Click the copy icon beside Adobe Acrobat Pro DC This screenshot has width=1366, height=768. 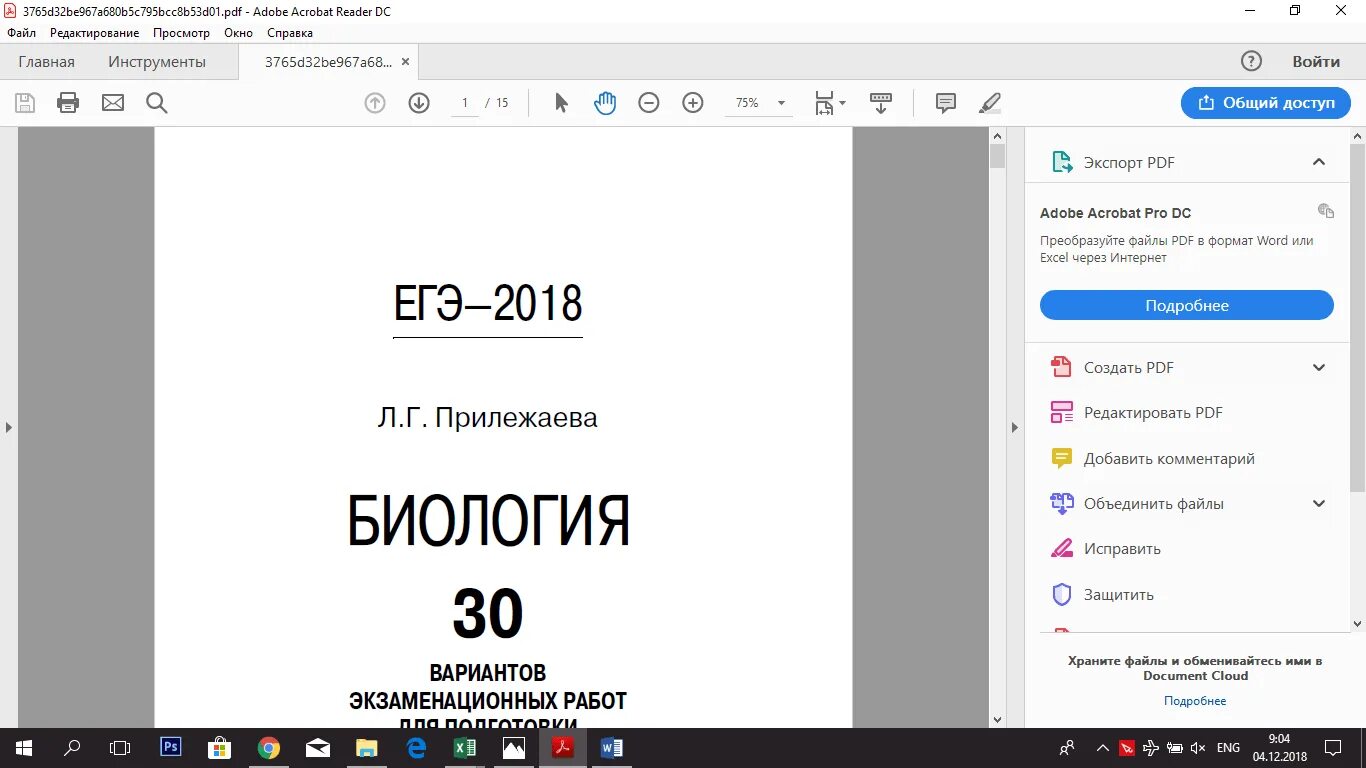[1326, 211]
